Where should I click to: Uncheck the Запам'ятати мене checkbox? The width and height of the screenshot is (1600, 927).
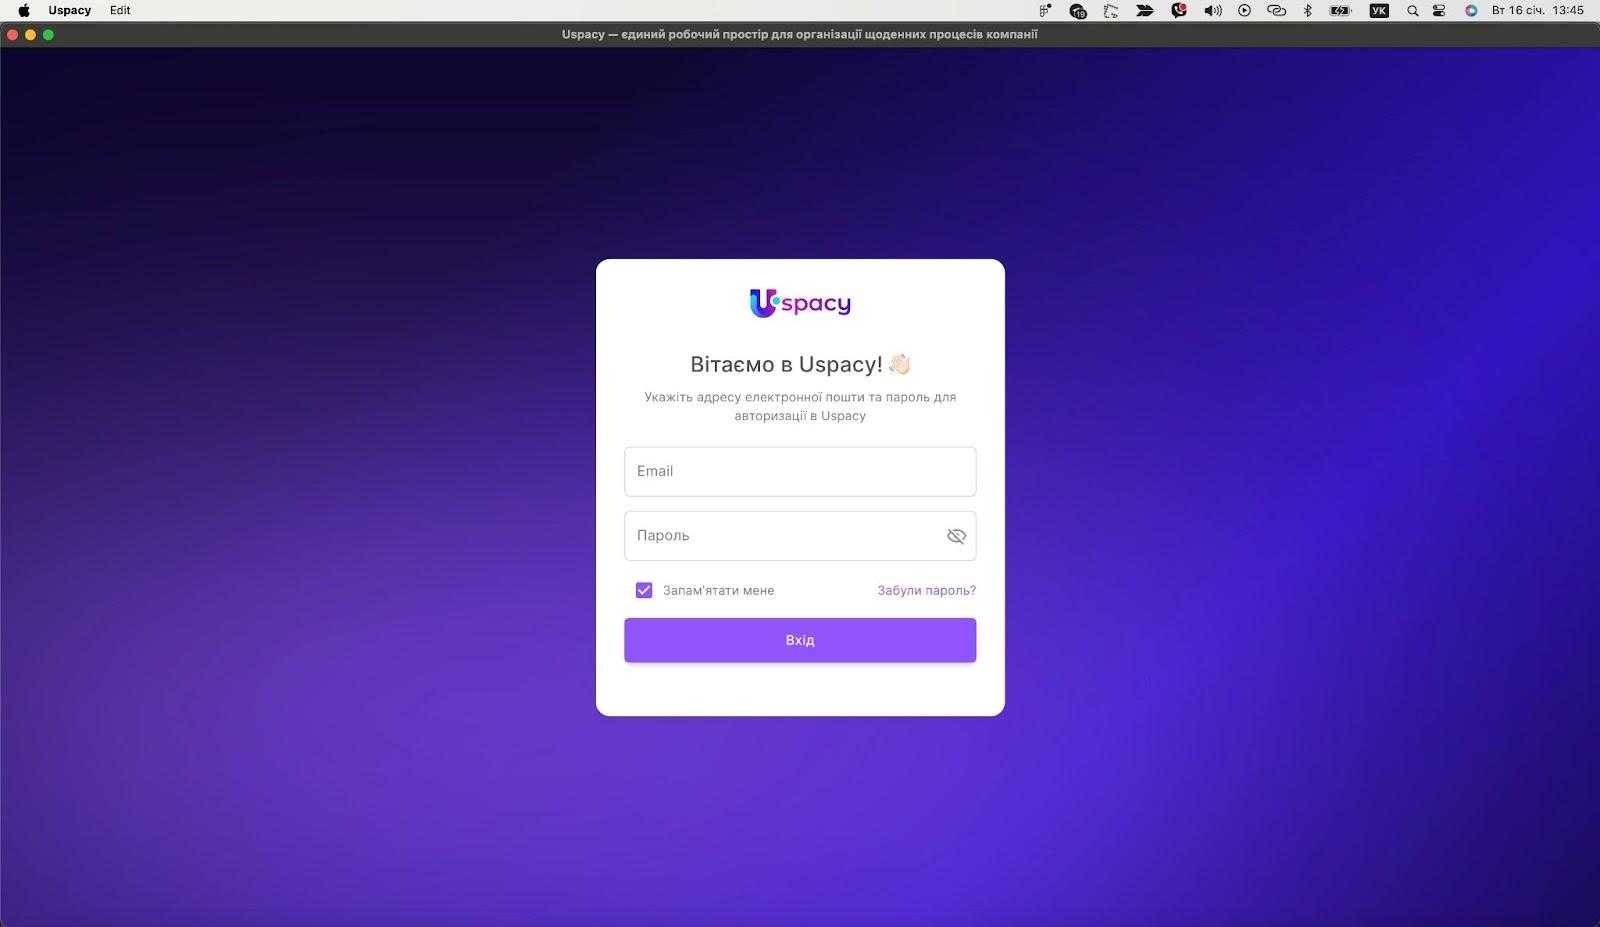(644, 591)
